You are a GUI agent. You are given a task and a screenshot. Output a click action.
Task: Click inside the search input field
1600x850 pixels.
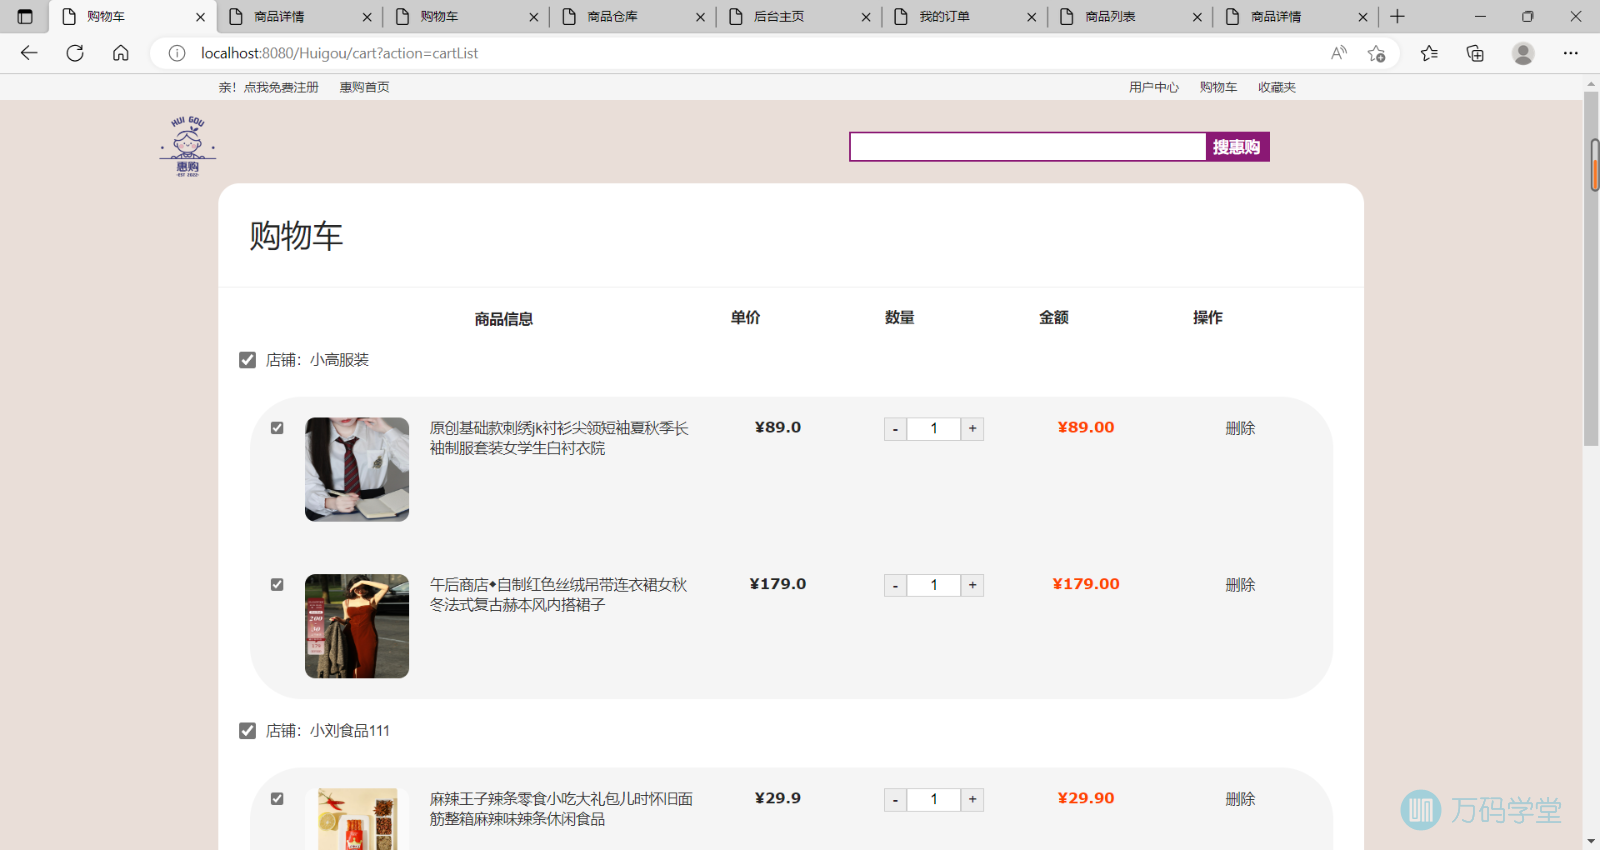click(1027, 147)
